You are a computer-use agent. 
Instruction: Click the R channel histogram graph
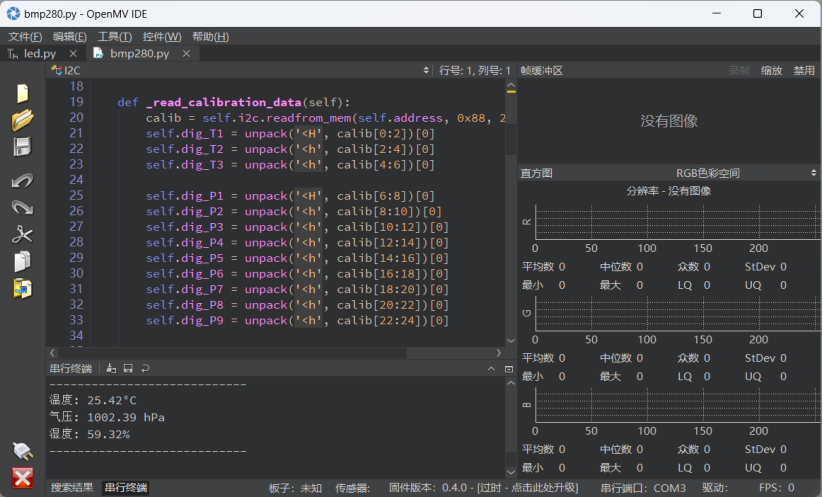point(677,223)
